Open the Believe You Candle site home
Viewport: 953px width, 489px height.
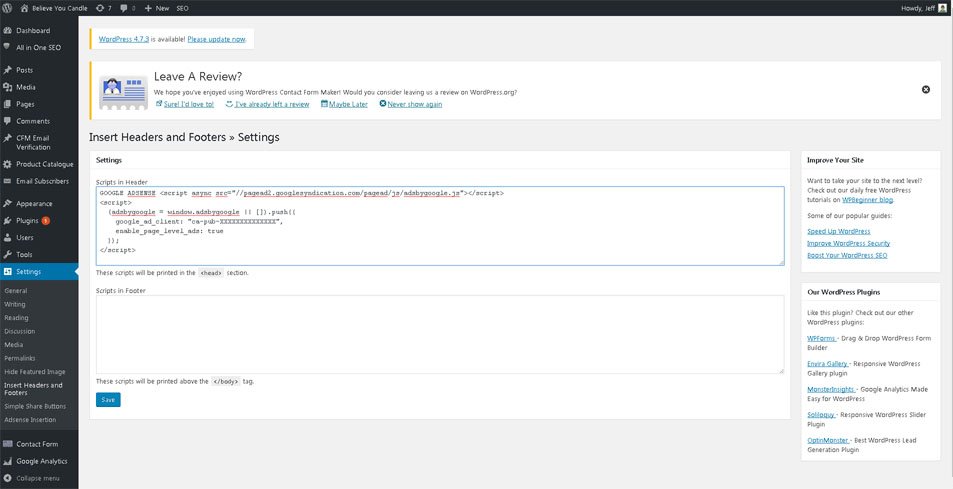[x=53, y=8]
